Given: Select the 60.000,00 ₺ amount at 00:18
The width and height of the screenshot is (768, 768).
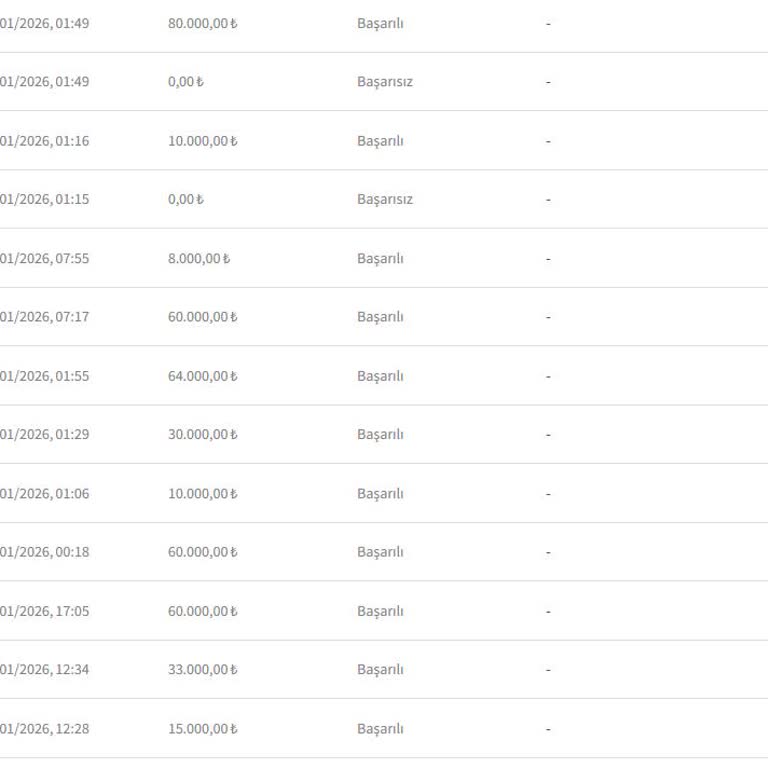Looking at the screenshot, I should [x=202, y=552].
